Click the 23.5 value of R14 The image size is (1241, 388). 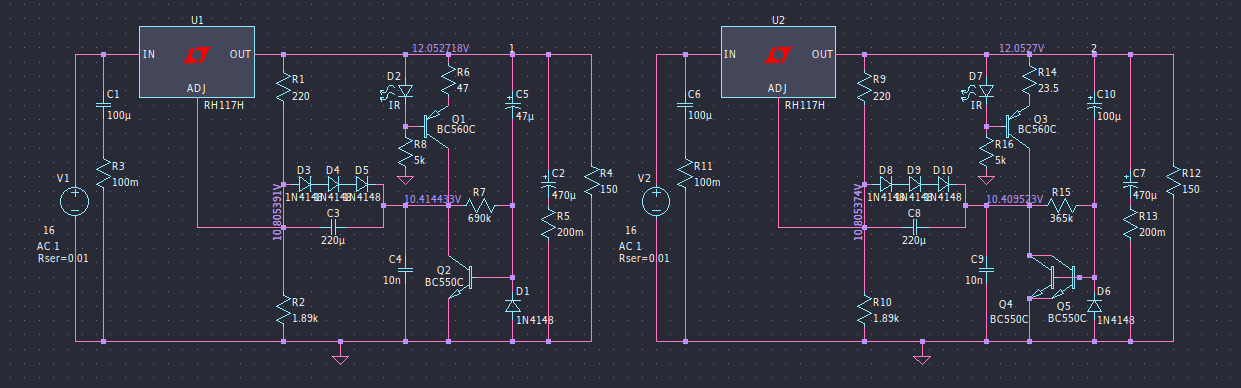(1048, 88)
